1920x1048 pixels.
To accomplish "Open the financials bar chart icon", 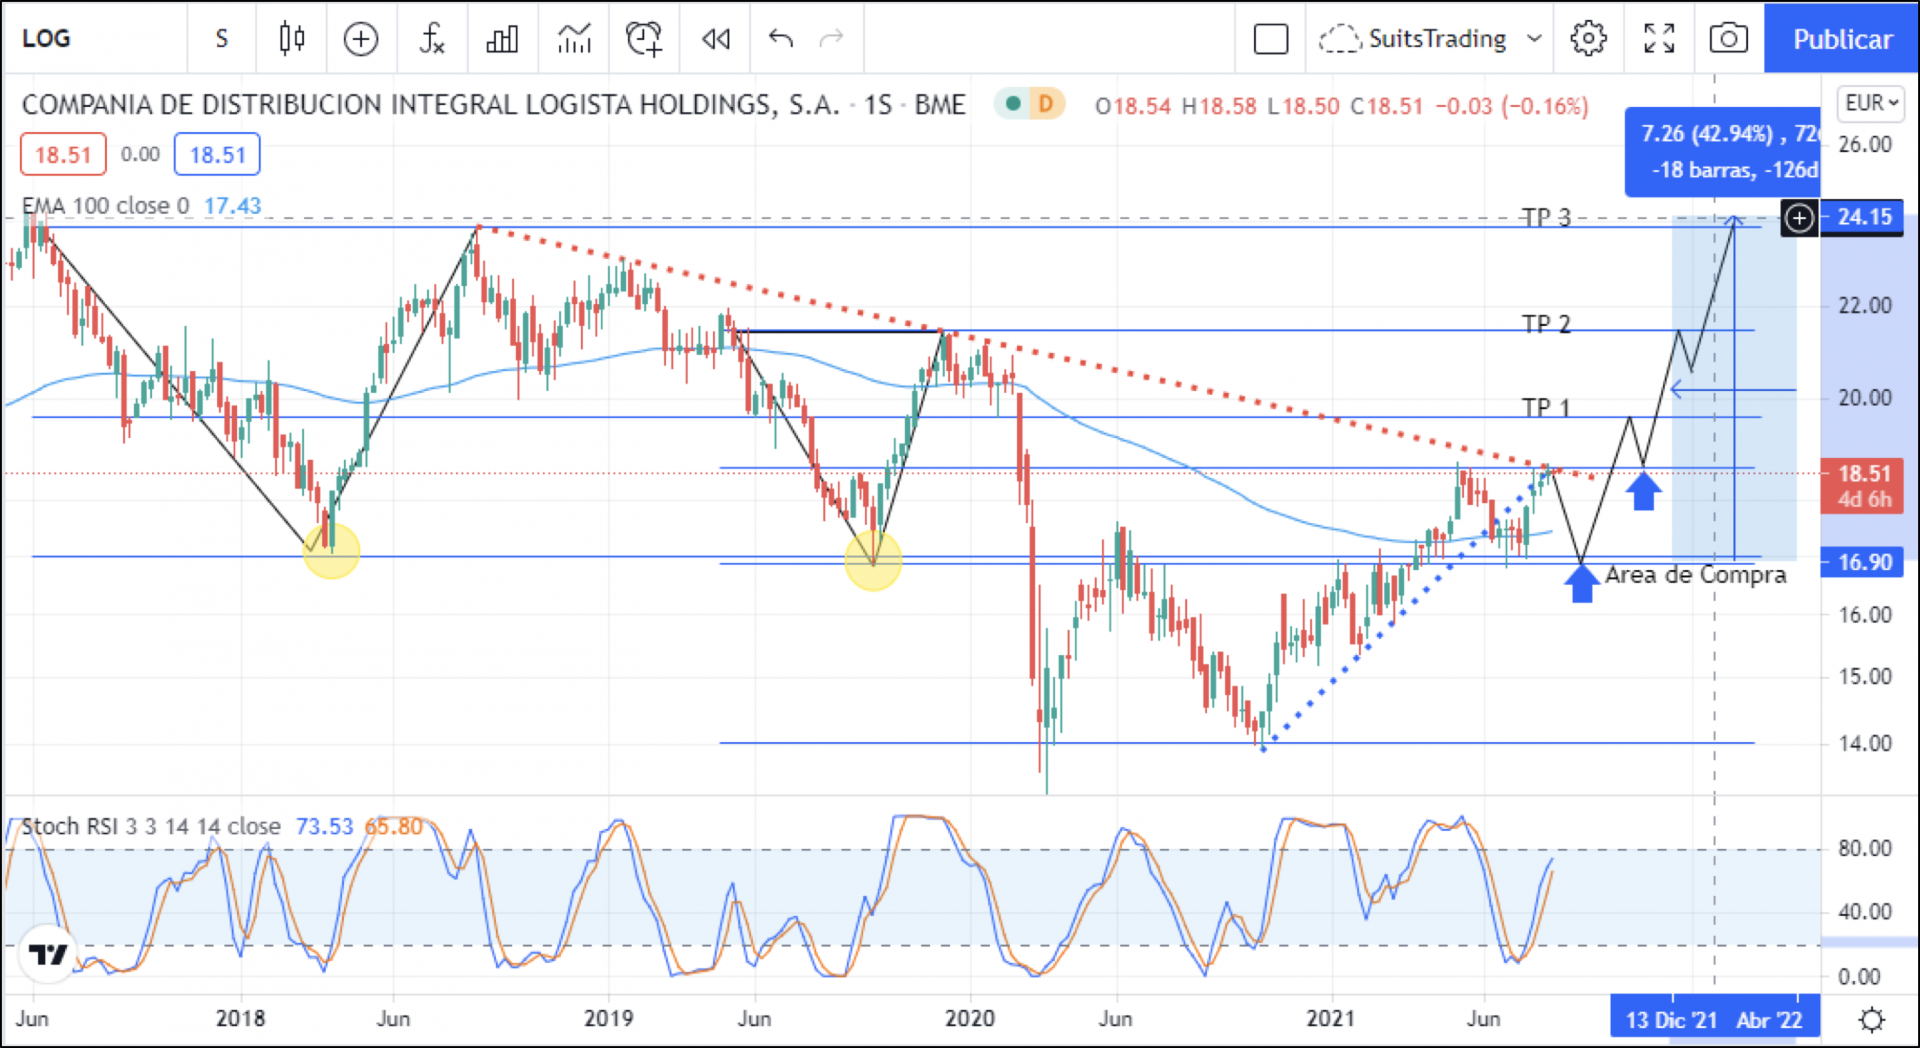I will (x=502, y=39).
